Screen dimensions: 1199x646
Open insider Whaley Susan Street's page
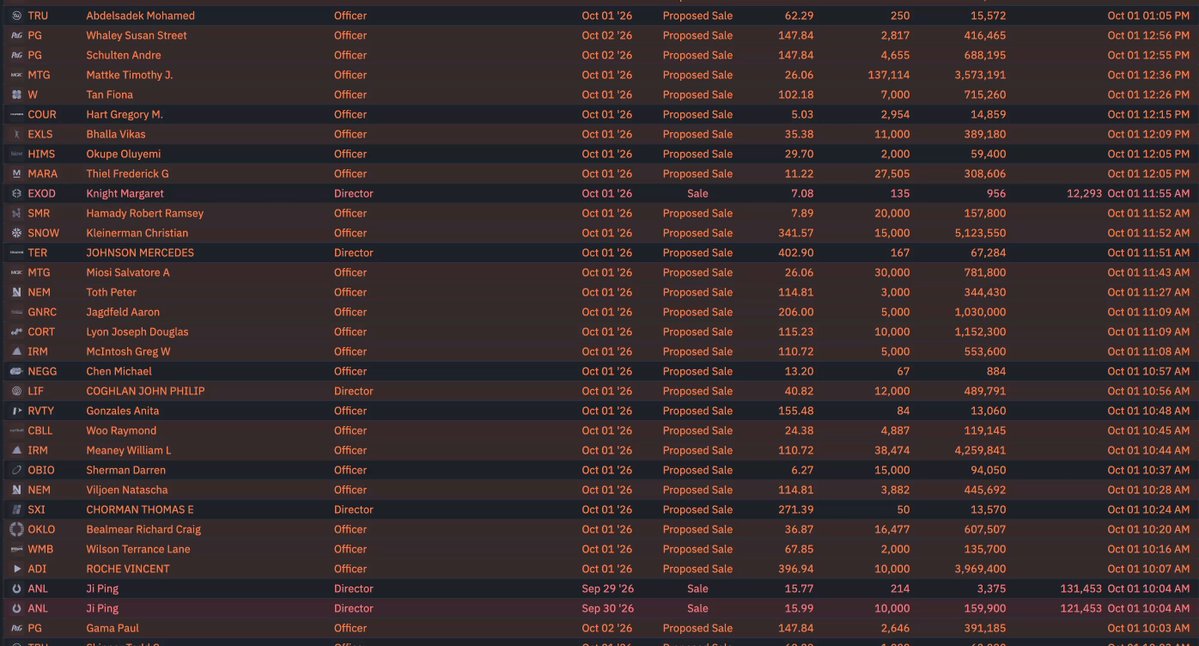click(x=136, y=36)
